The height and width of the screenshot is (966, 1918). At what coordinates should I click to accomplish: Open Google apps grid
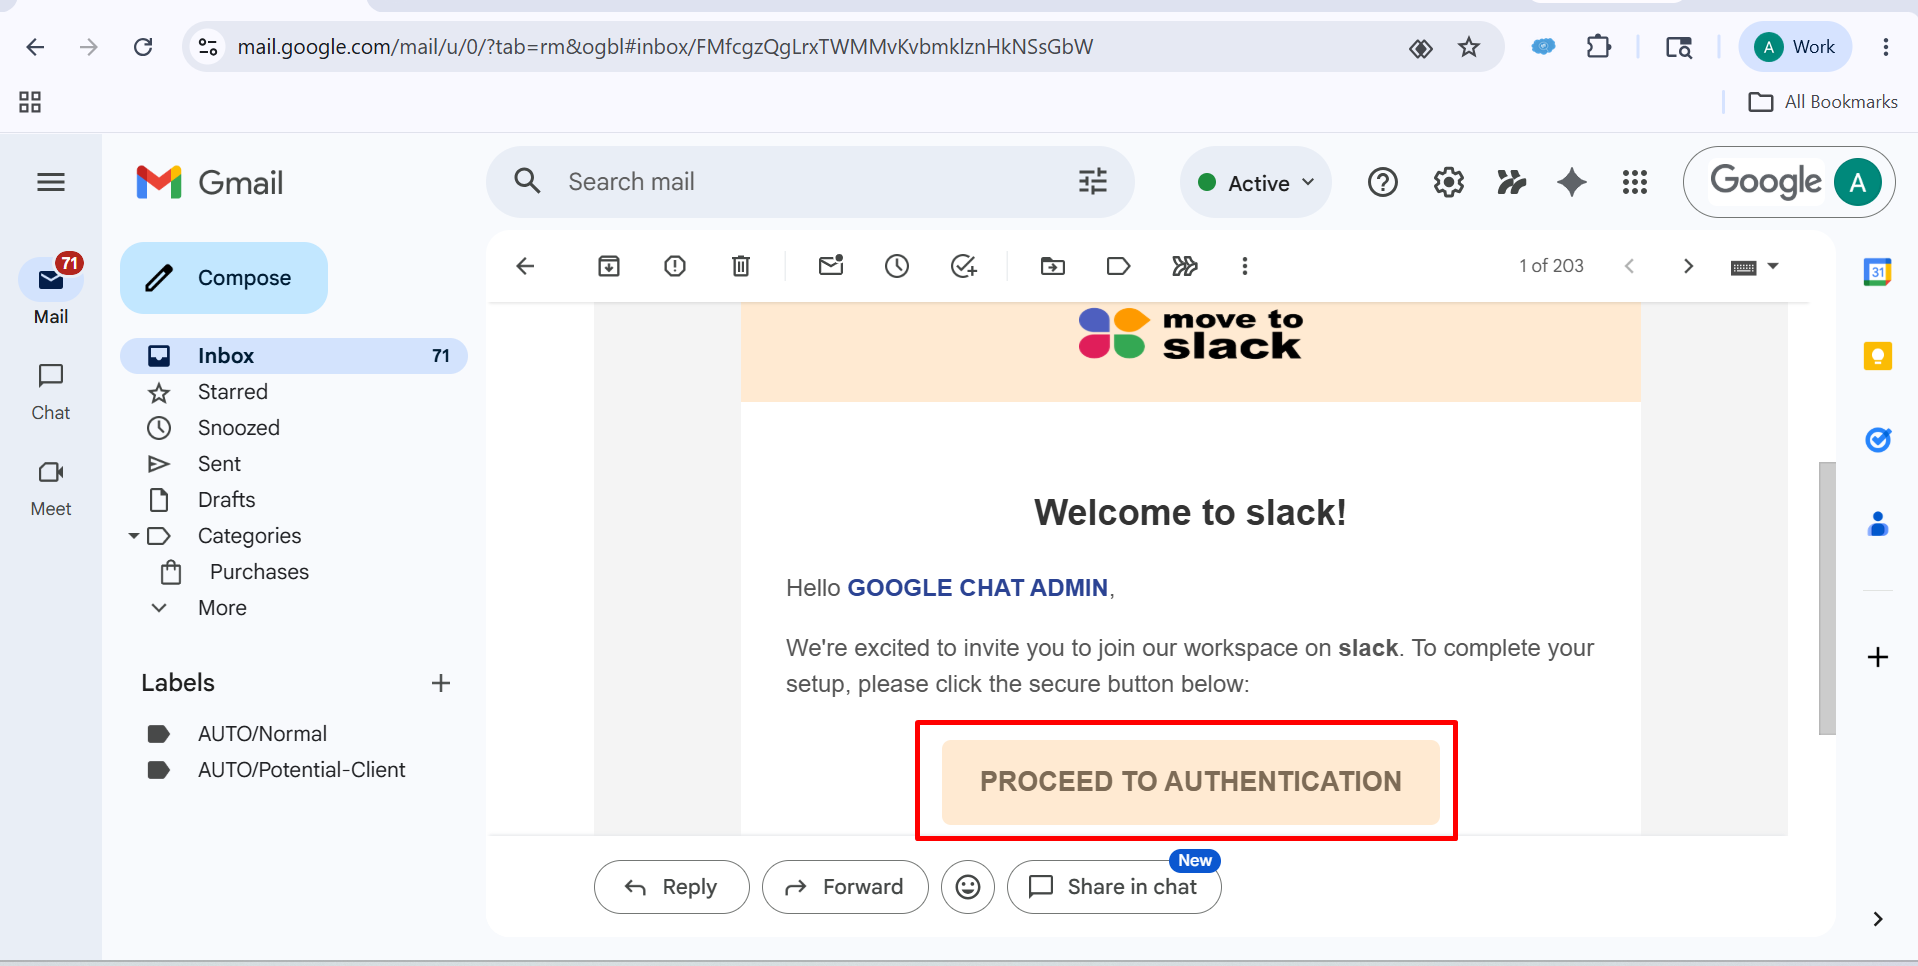[1635, 182]
